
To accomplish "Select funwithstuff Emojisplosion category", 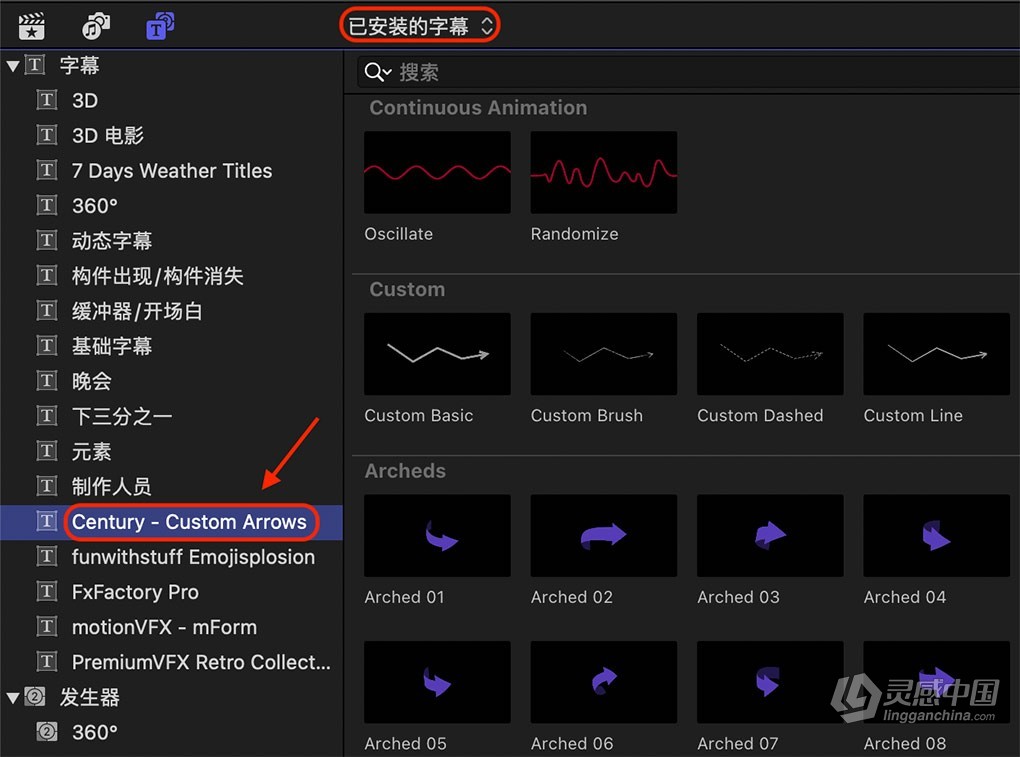I will pyautogui.click(x=193, y=557).
